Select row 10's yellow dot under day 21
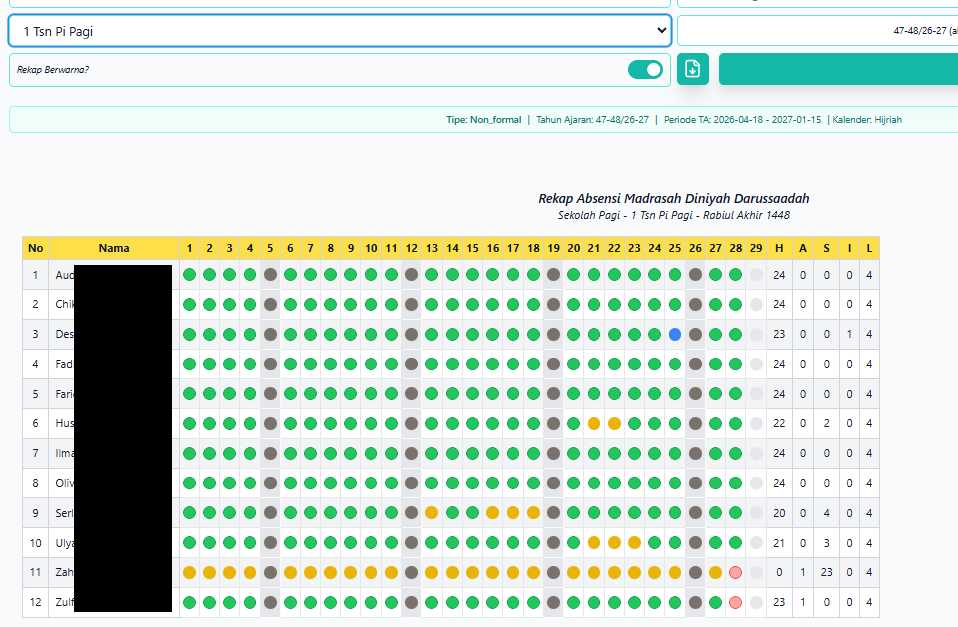The height and width of the screenshot is (627, 958). [x=593, y=543]
